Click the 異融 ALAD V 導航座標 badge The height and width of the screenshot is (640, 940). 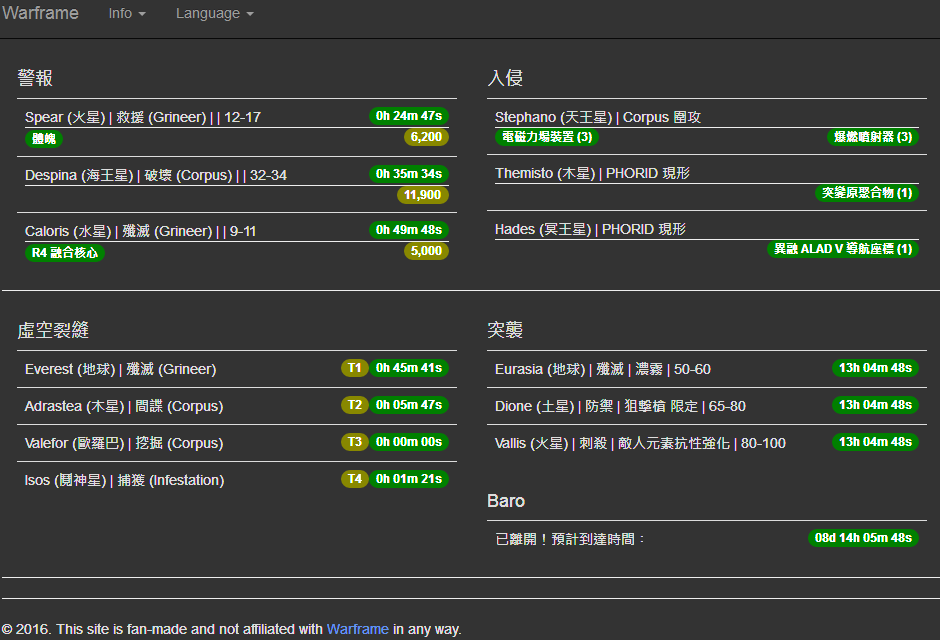point(846,249)
